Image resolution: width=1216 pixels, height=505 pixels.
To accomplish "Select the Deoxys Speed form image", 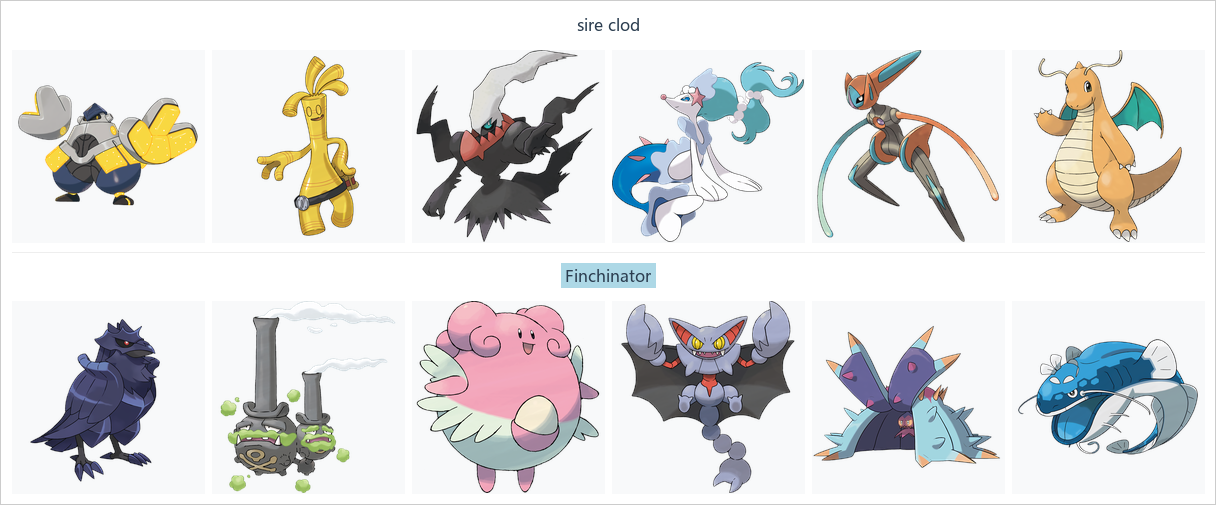I will coord(908,146).
